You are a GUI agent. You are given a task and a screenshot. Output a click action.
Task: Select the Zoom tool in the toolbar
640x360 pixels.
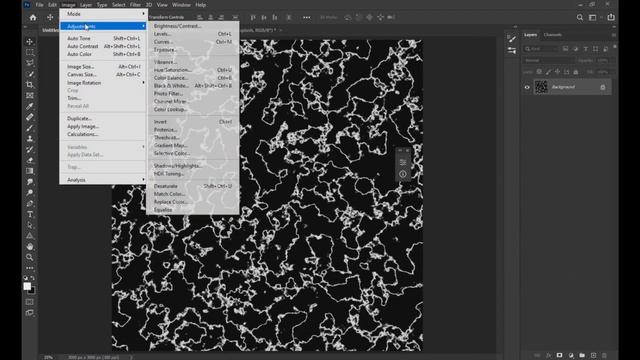[30, 257]
